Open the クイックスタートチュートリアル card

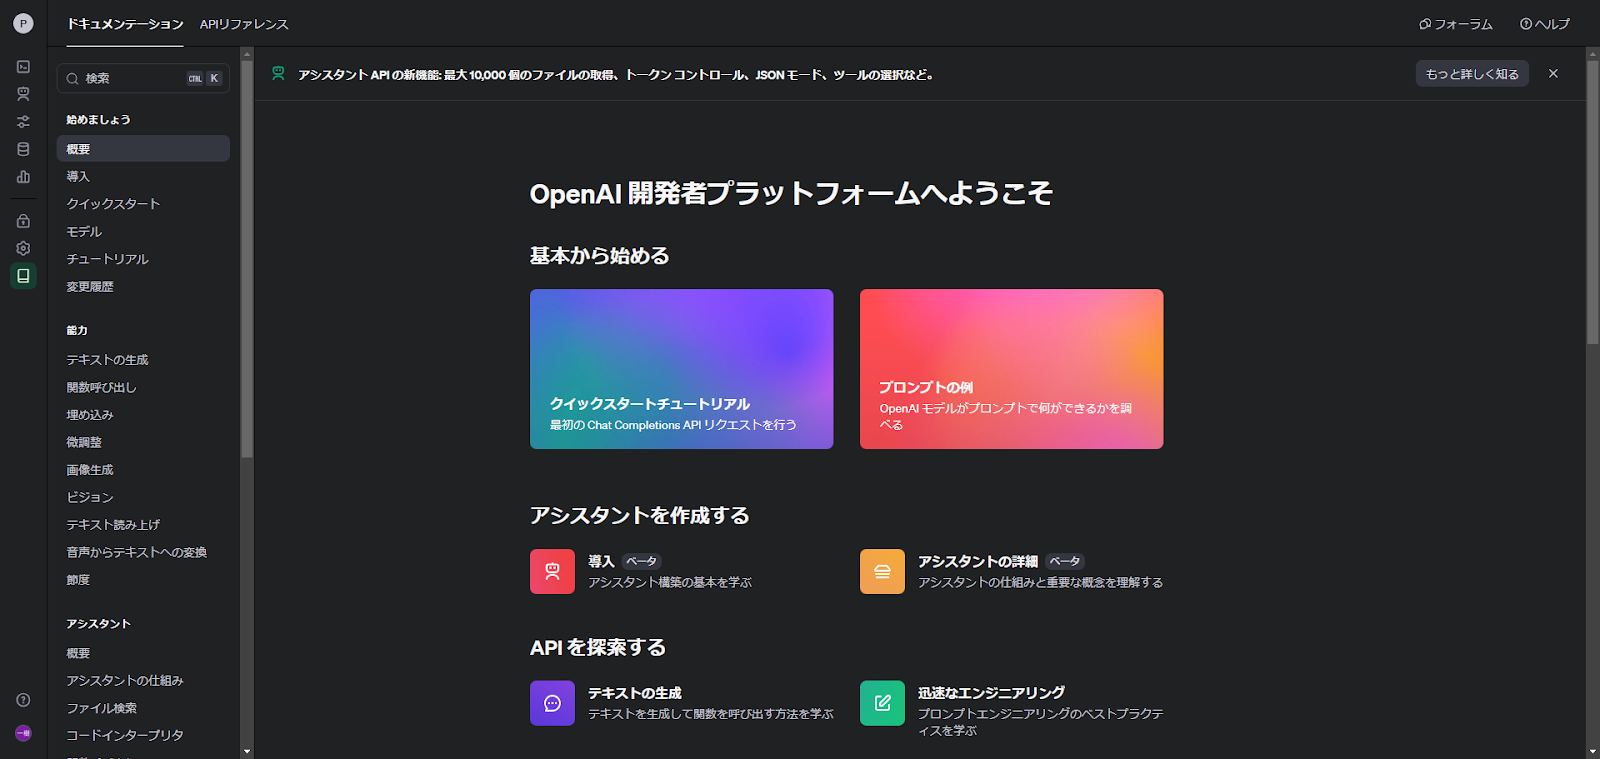click(x=681, y=369)
